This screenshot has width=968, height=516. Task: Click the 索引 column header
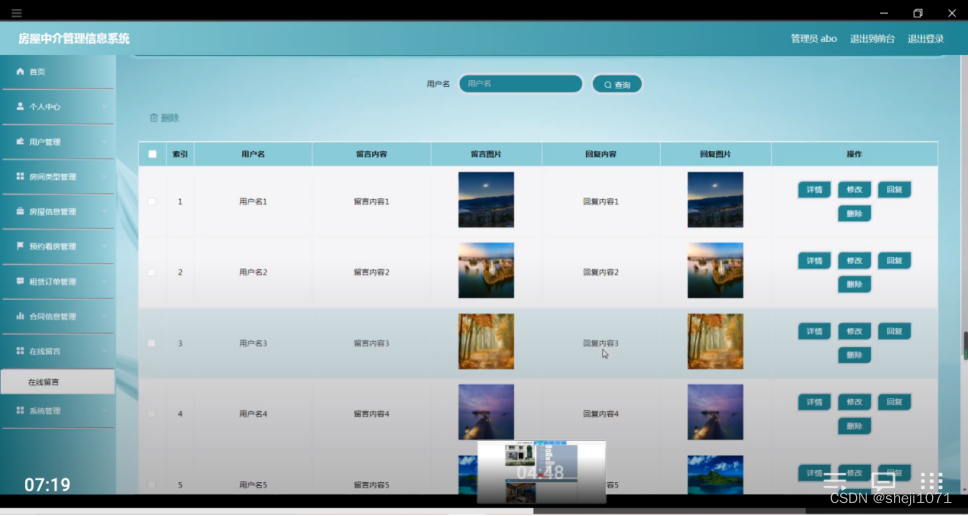click(x=180, y=154)
